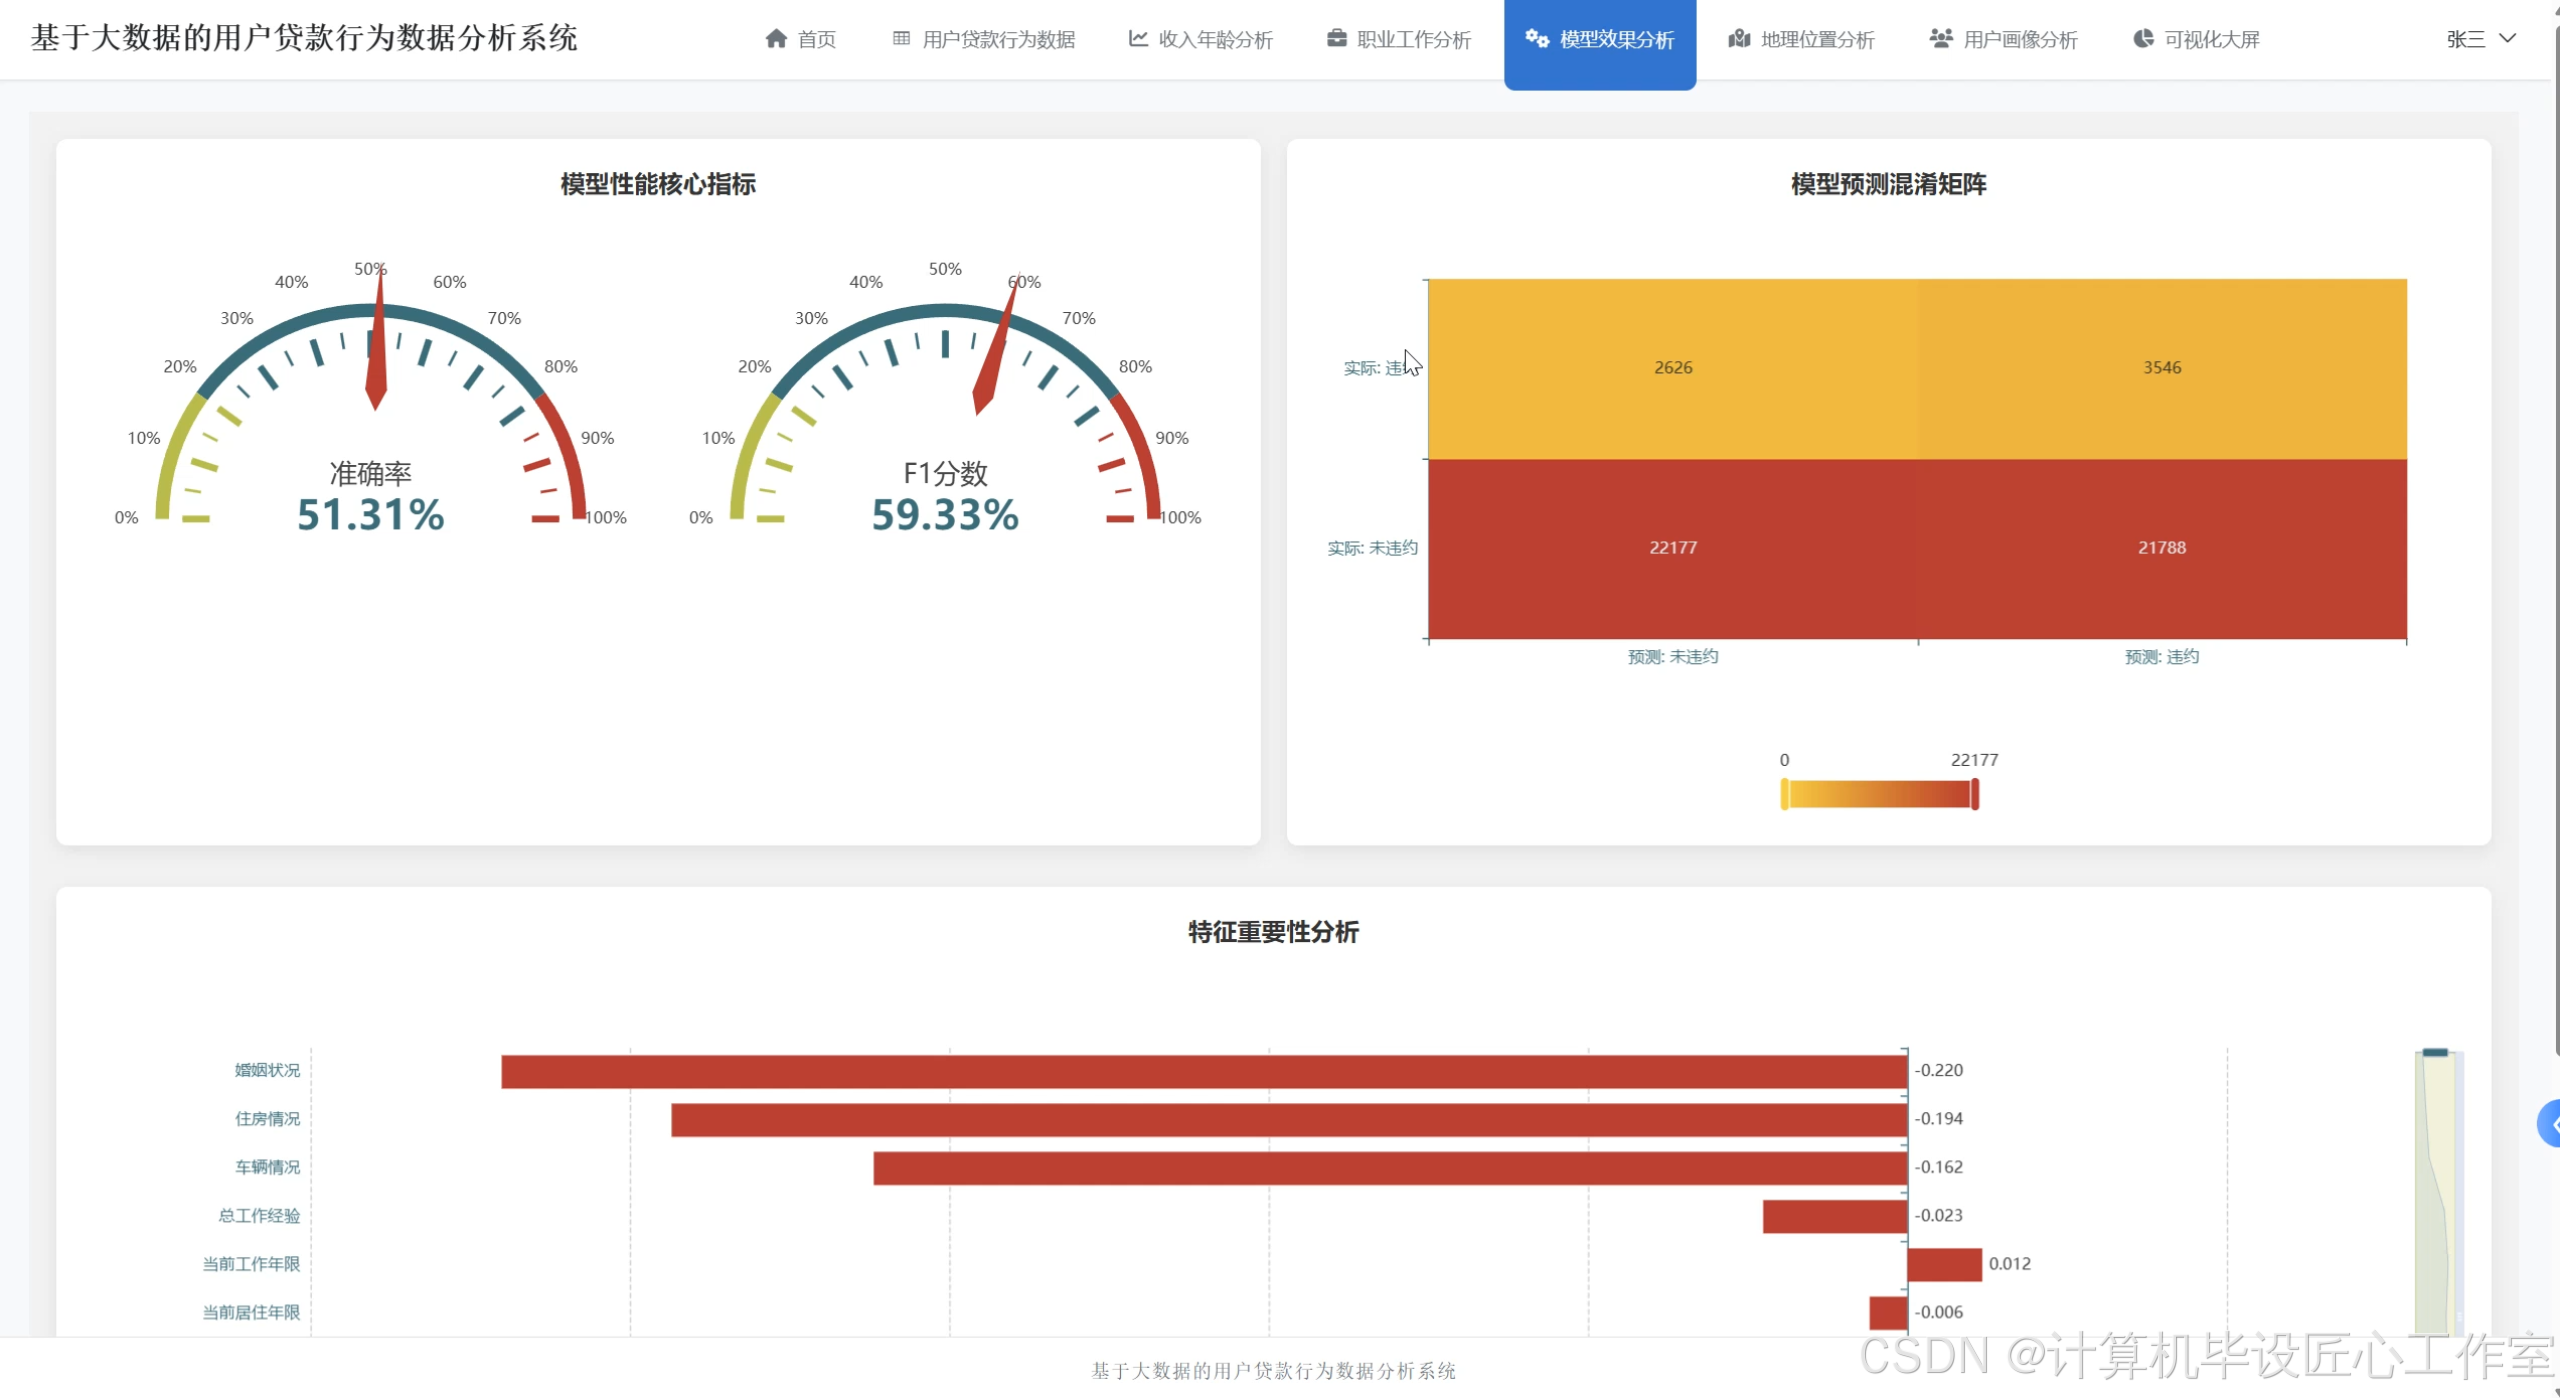Navigate to 地理位置分析 tab

(x=1802, y=39)
